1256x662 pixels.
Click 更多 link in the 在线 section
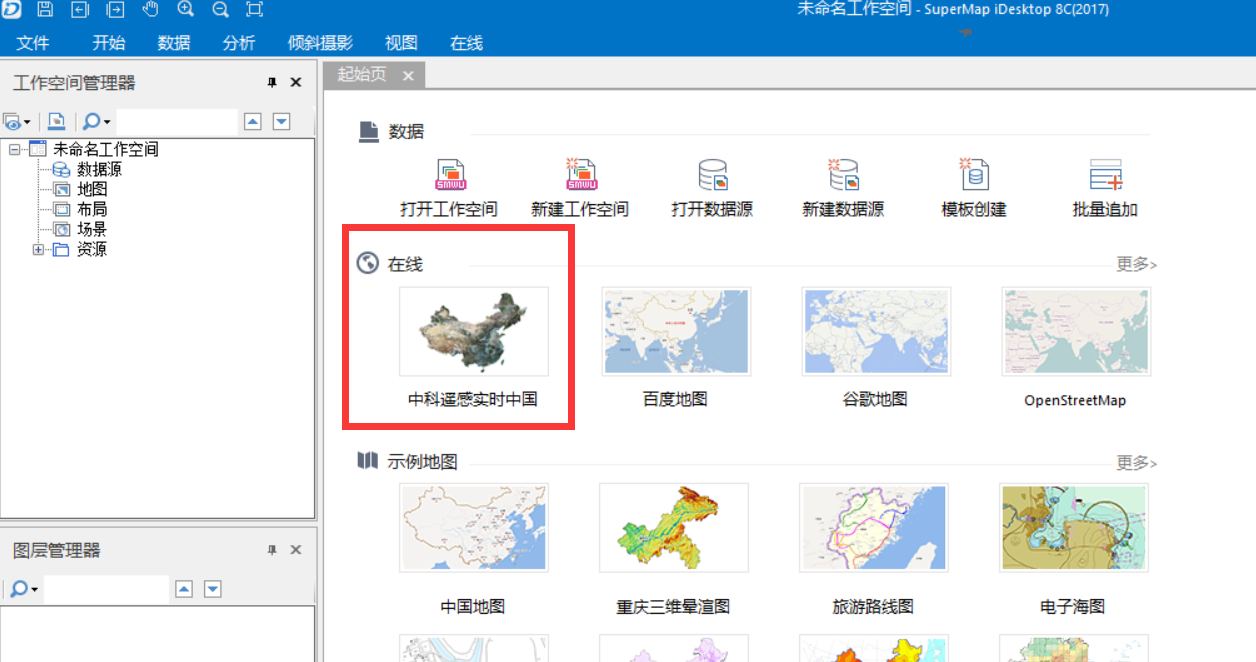[1137, 265]
